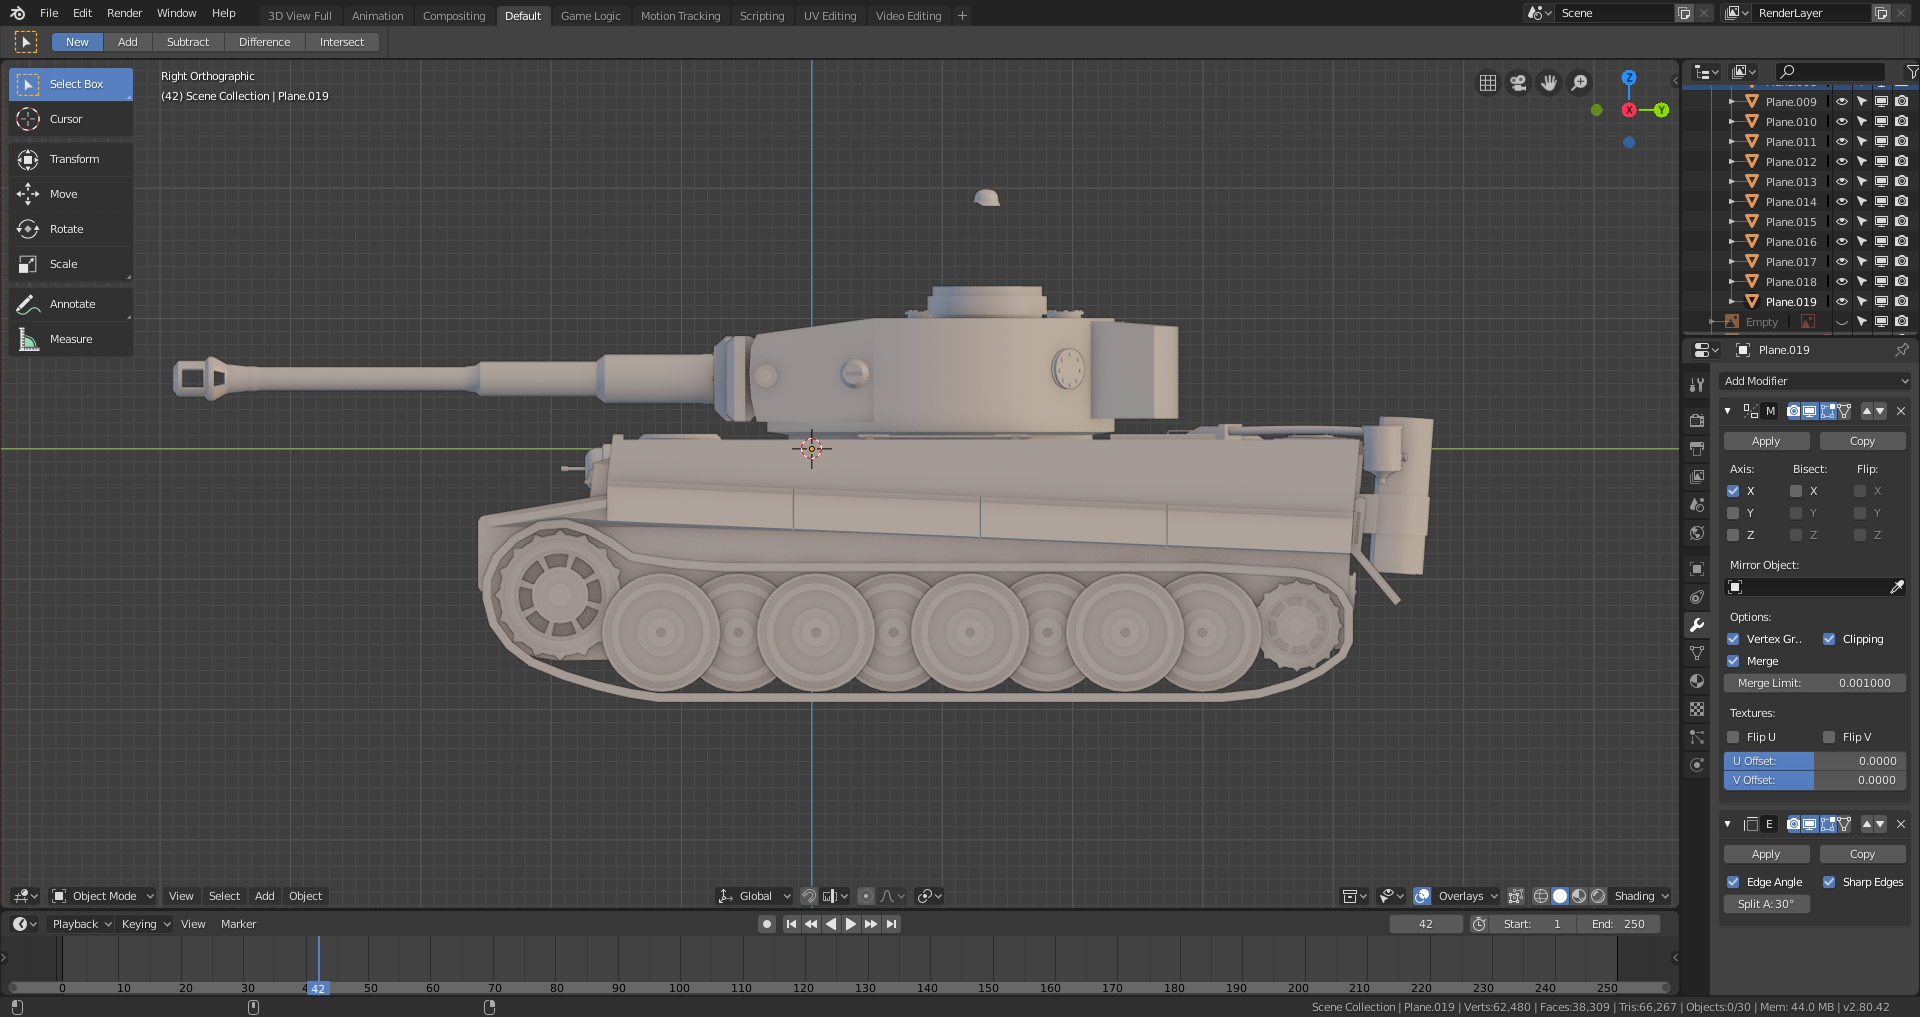This screenshot has height=1017, width=1920.
Task: Open the Render menu
Action: (x=125, y=13)
